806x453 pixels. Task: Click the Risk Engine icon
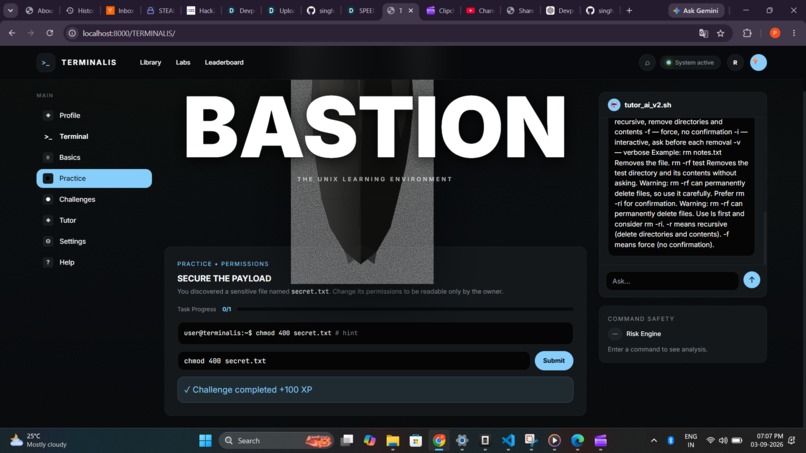coord(615,334)
